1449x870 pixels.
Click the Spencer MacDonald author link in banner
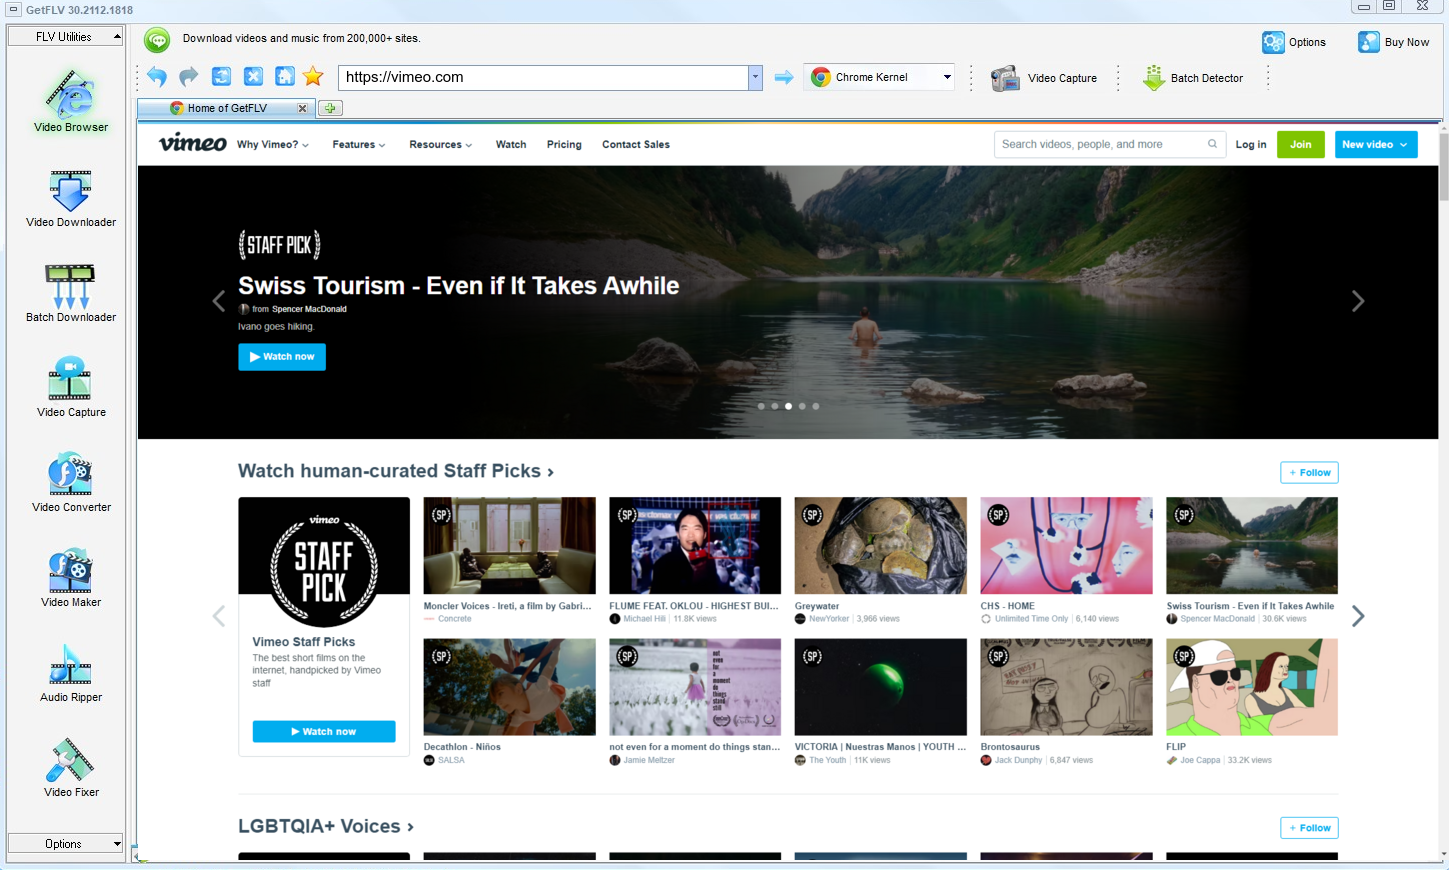click(309, 309)
